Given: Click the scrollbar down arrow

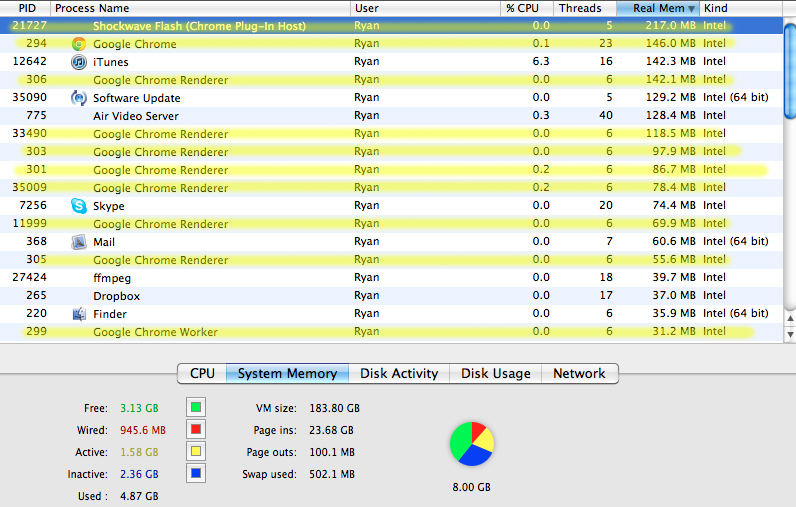Looking at the screenshot, I should pyautogui.click(x=790, y=334).
